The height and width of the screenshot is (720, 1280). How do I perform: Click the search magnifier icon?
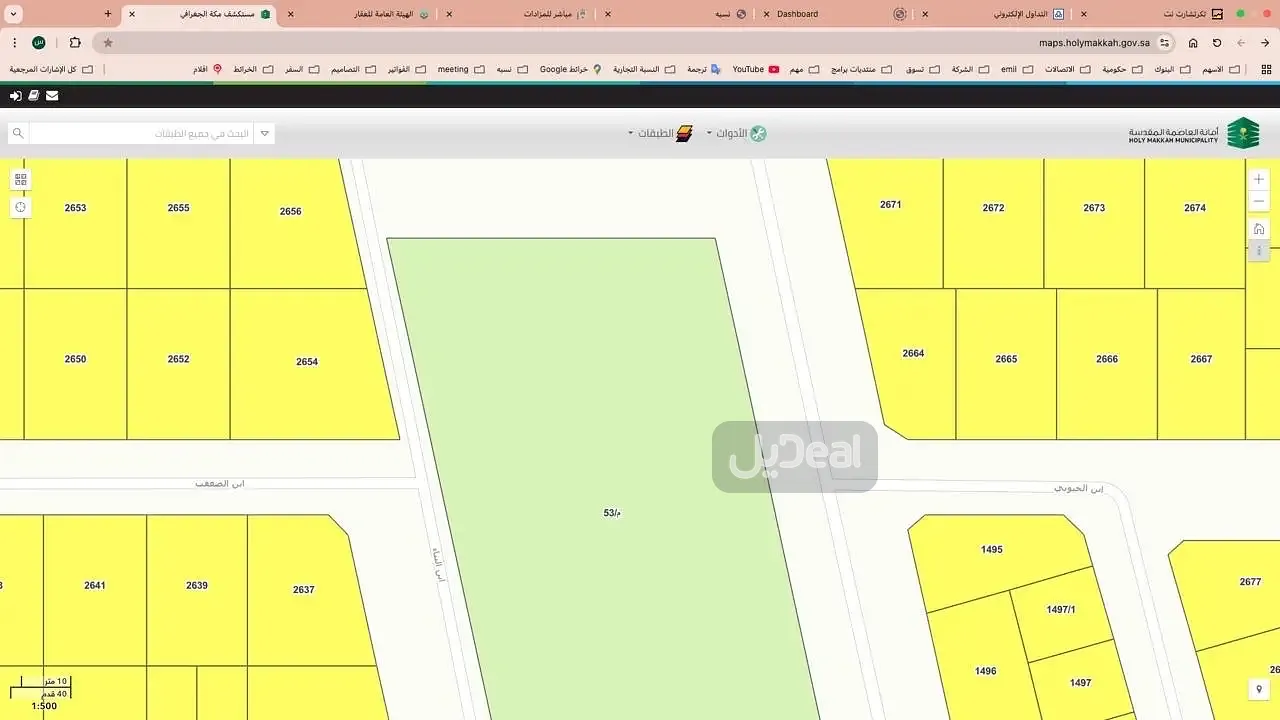(17, 133)
